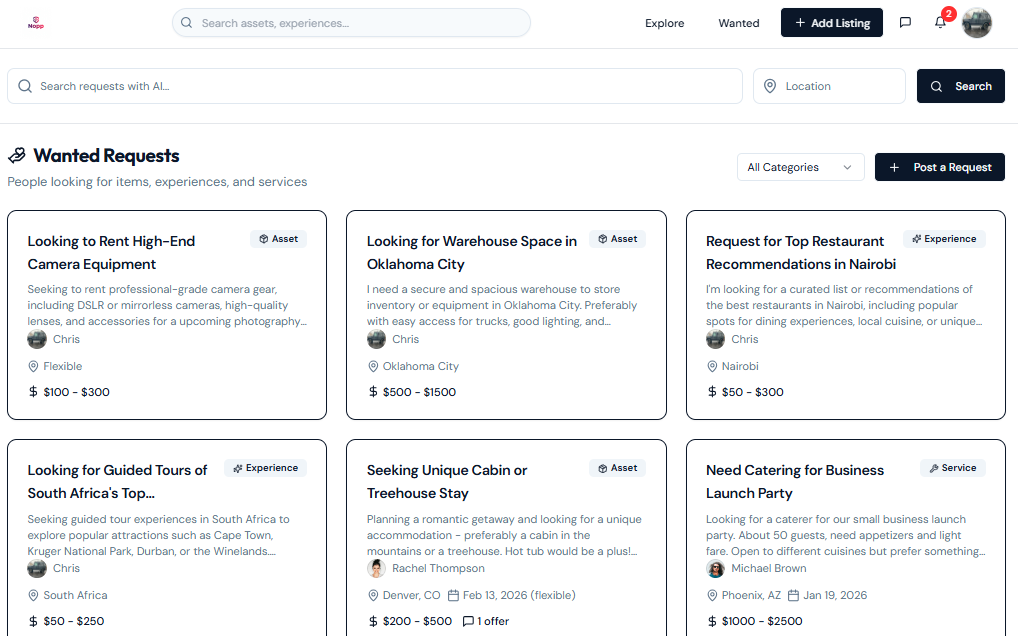Click the dollar icon on the catering request card

tap(710, 621)
